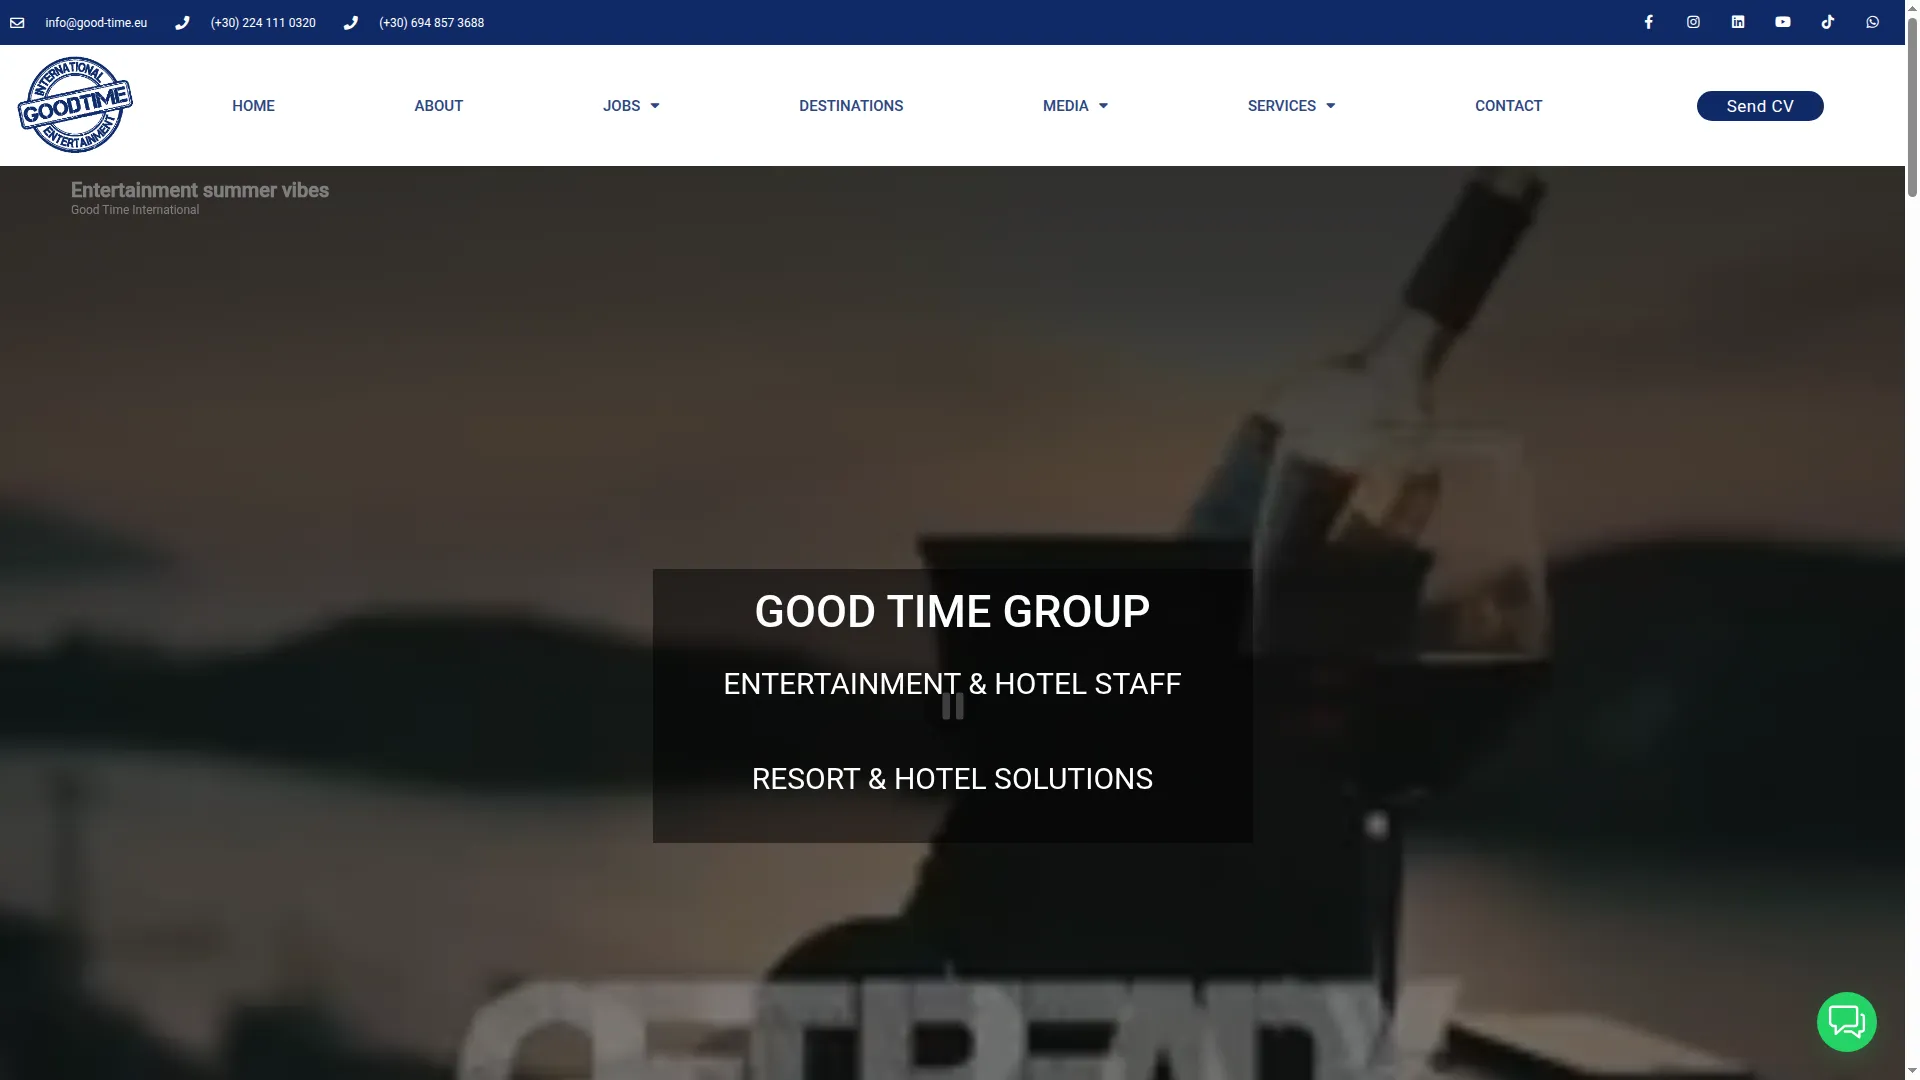Click the Good Time International logo
The width and height of the screenshot is (1920, 1080).
[75, 105]
